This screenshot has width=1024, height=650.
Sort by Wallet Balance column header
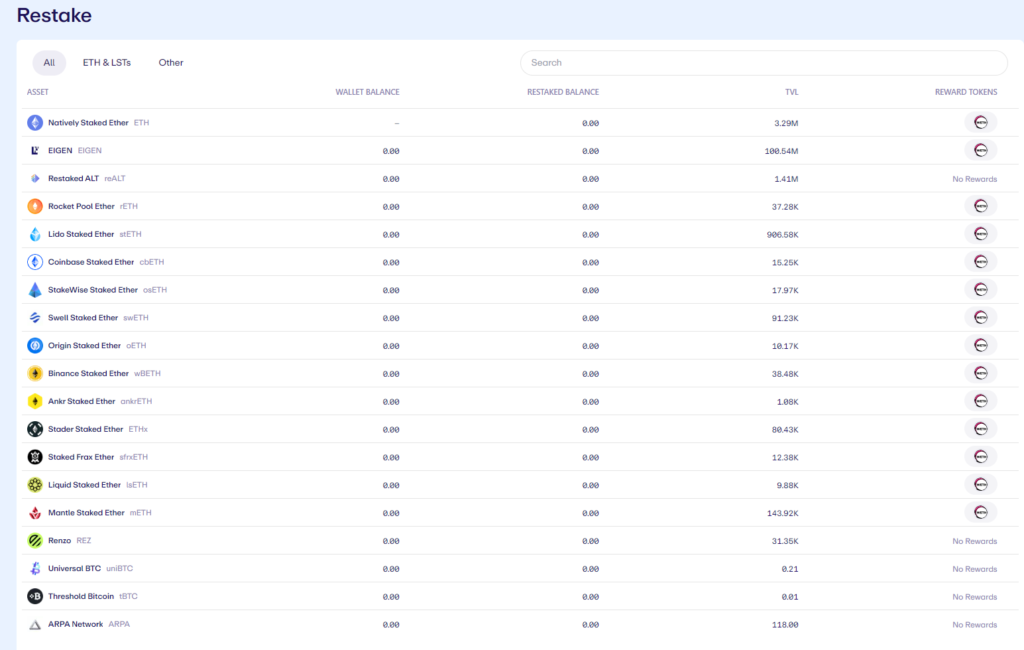pyautogui.click(x=367, y=92)
